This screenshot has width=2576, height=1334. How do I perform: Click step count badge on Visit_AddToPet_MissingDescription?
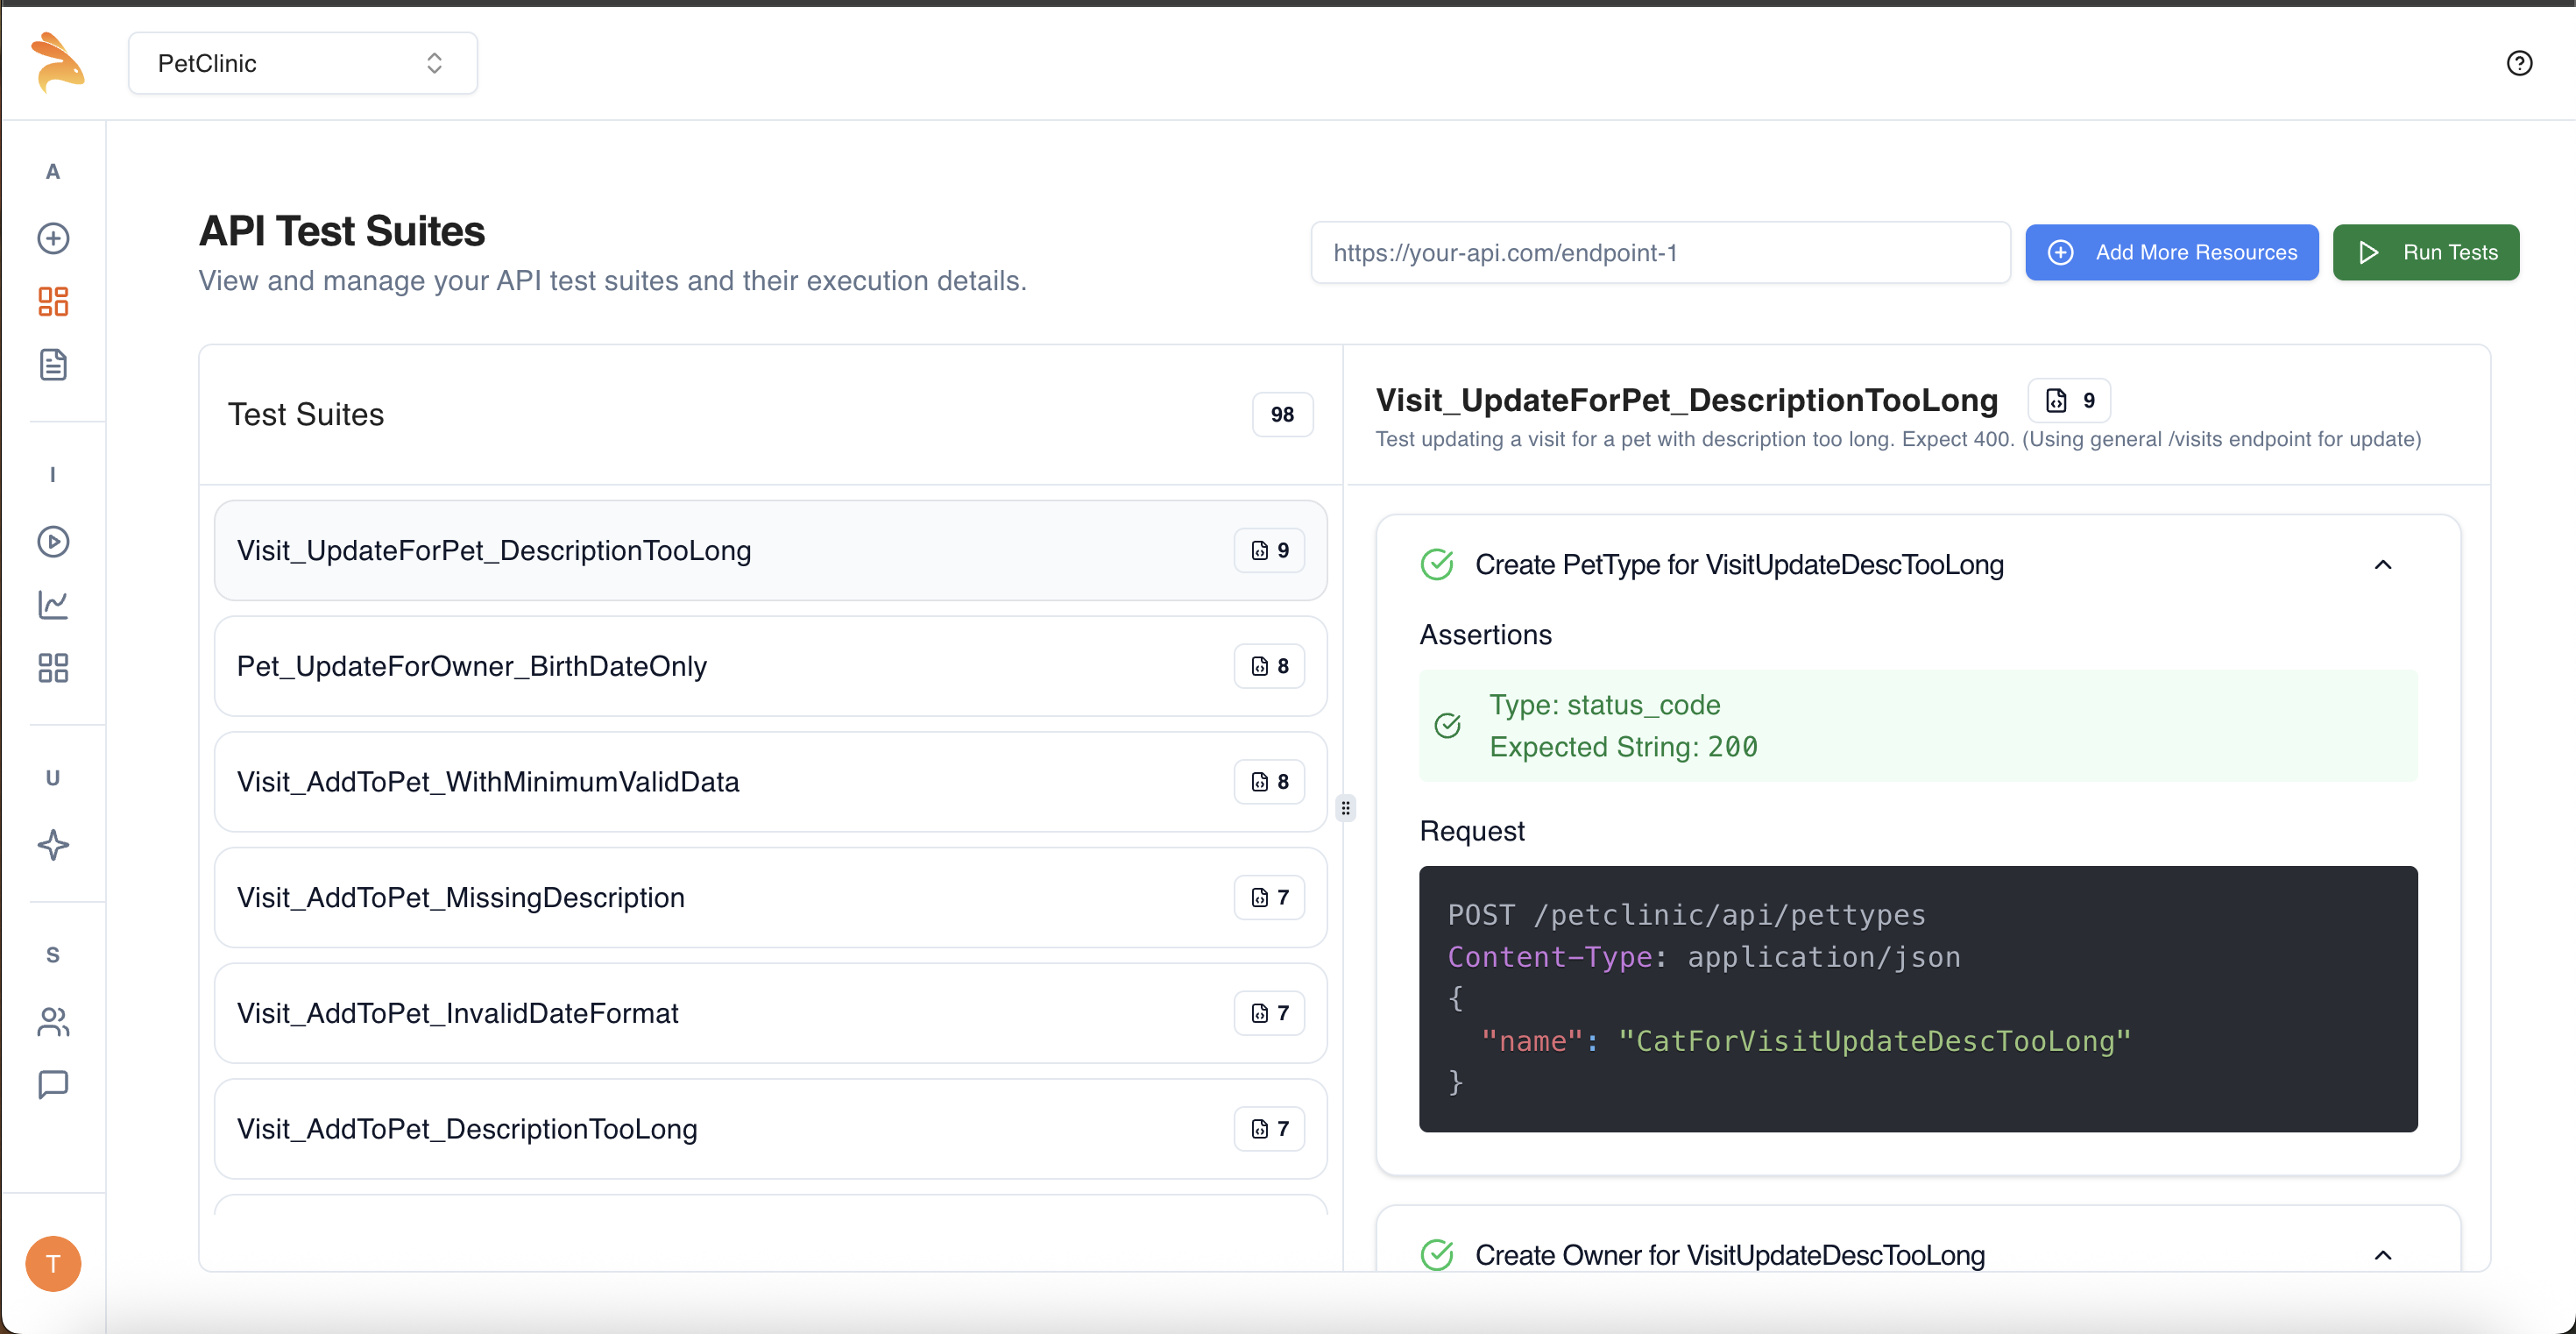1269,897
